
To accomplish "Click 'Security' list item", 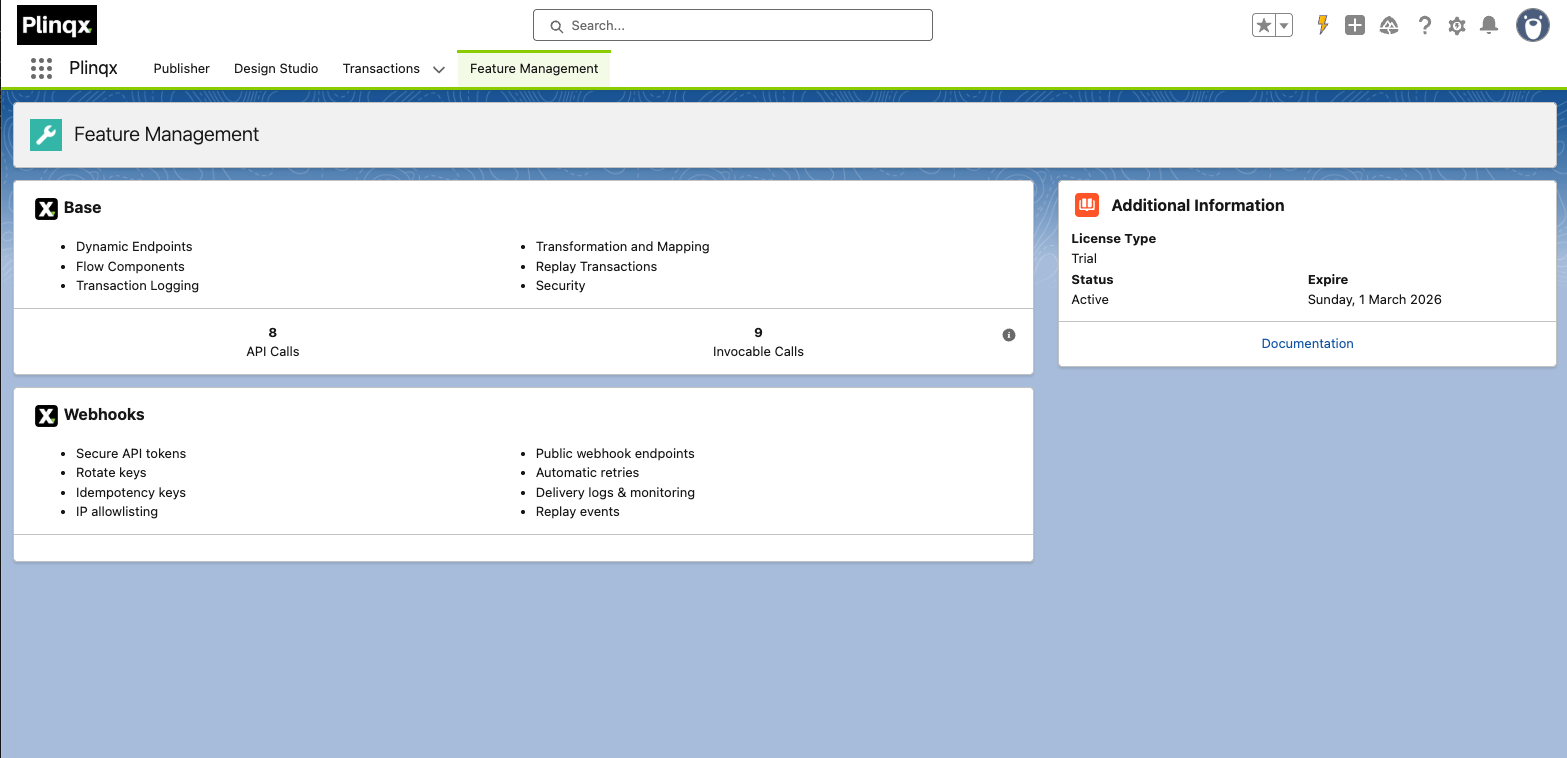I will coord(560,285).
